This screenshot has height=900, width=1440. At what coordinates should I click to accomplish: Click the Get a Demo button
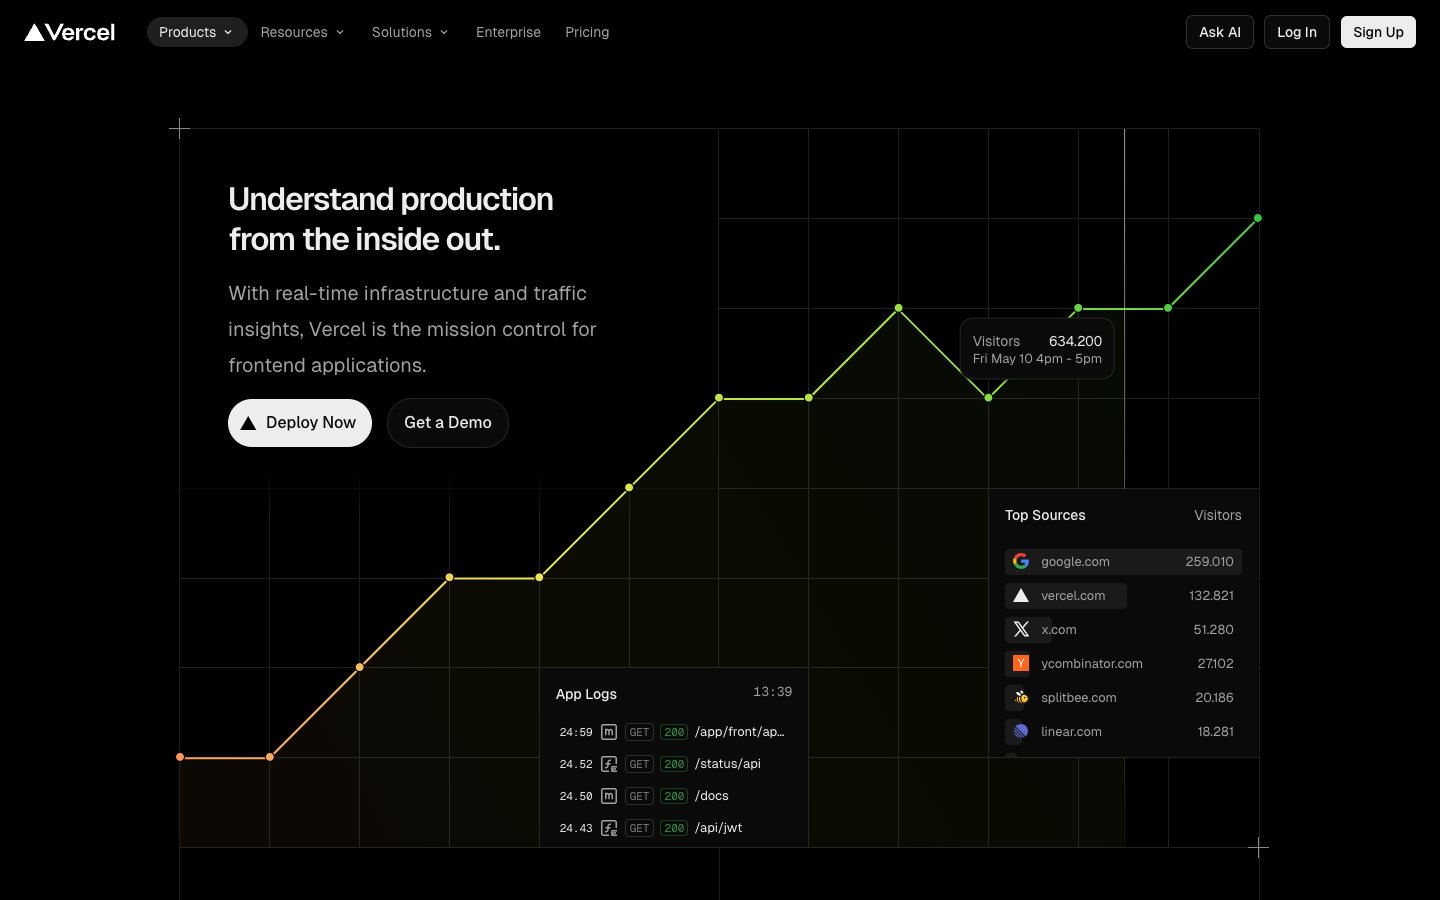click(447, 423)
